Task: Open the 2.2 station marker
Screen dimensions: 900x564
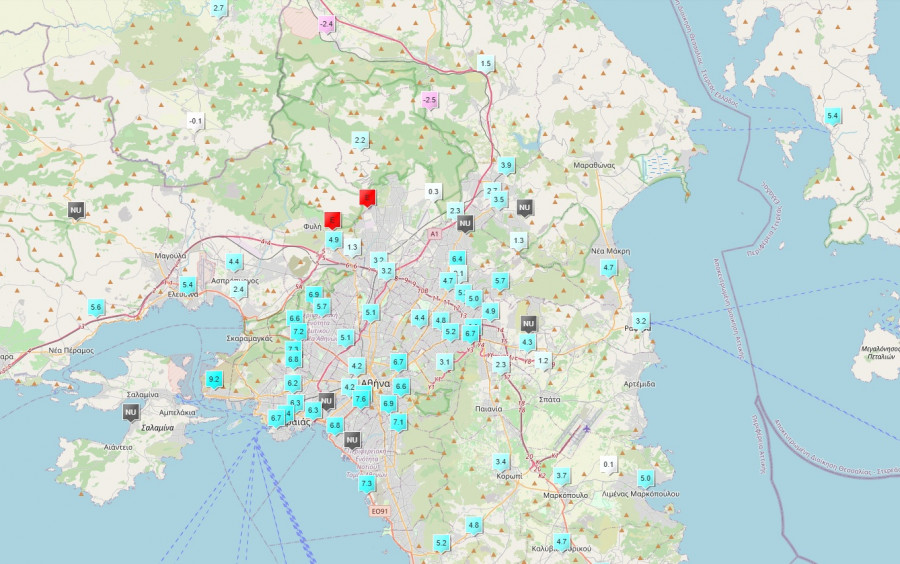Action: pos(360,139)
